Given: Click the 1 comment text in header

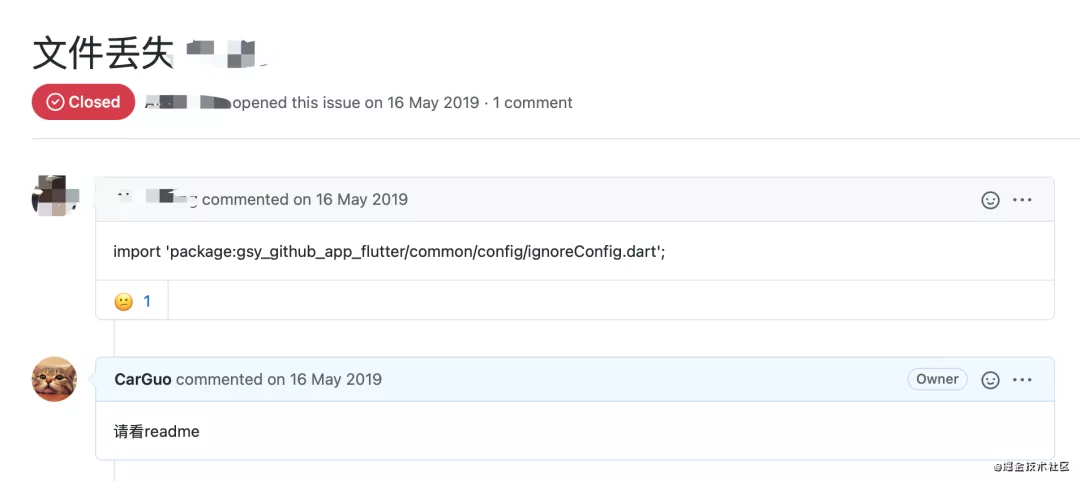Looking at the screenshot, I should click(532, 103).
